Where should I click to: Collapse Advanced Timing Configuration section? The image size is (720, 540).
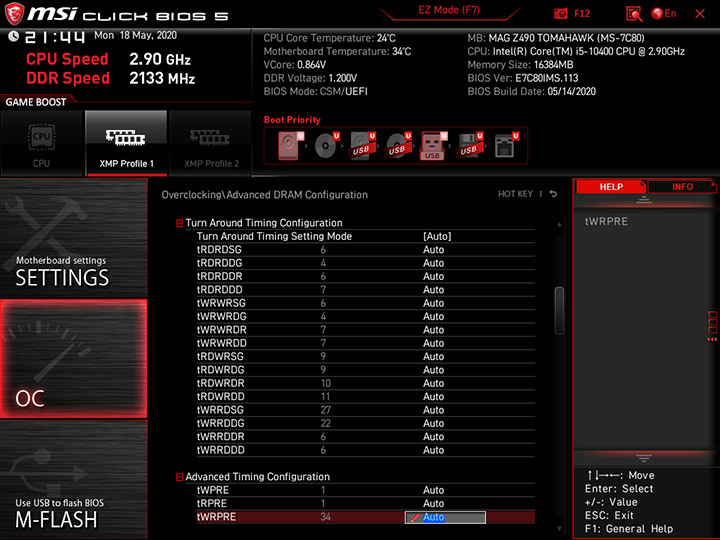(180, 477)
